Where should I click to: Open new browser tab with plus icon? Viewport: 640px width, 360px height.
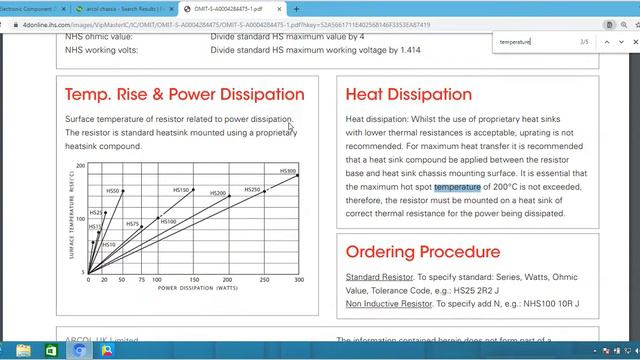pos(296,9)
